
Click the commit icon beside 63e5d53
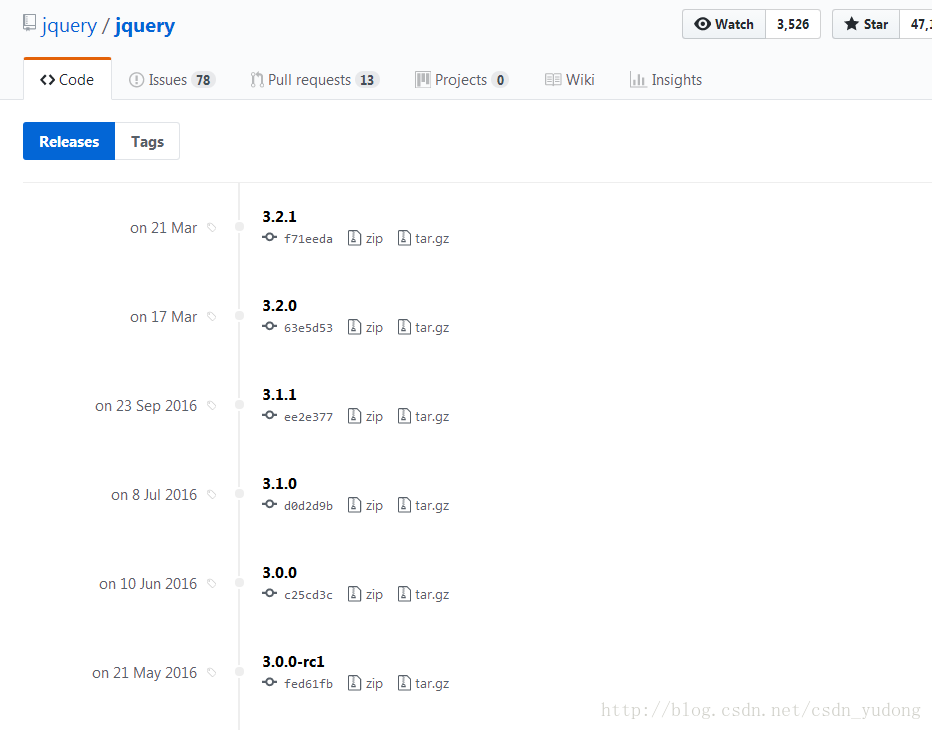click(x=269, y=326)
